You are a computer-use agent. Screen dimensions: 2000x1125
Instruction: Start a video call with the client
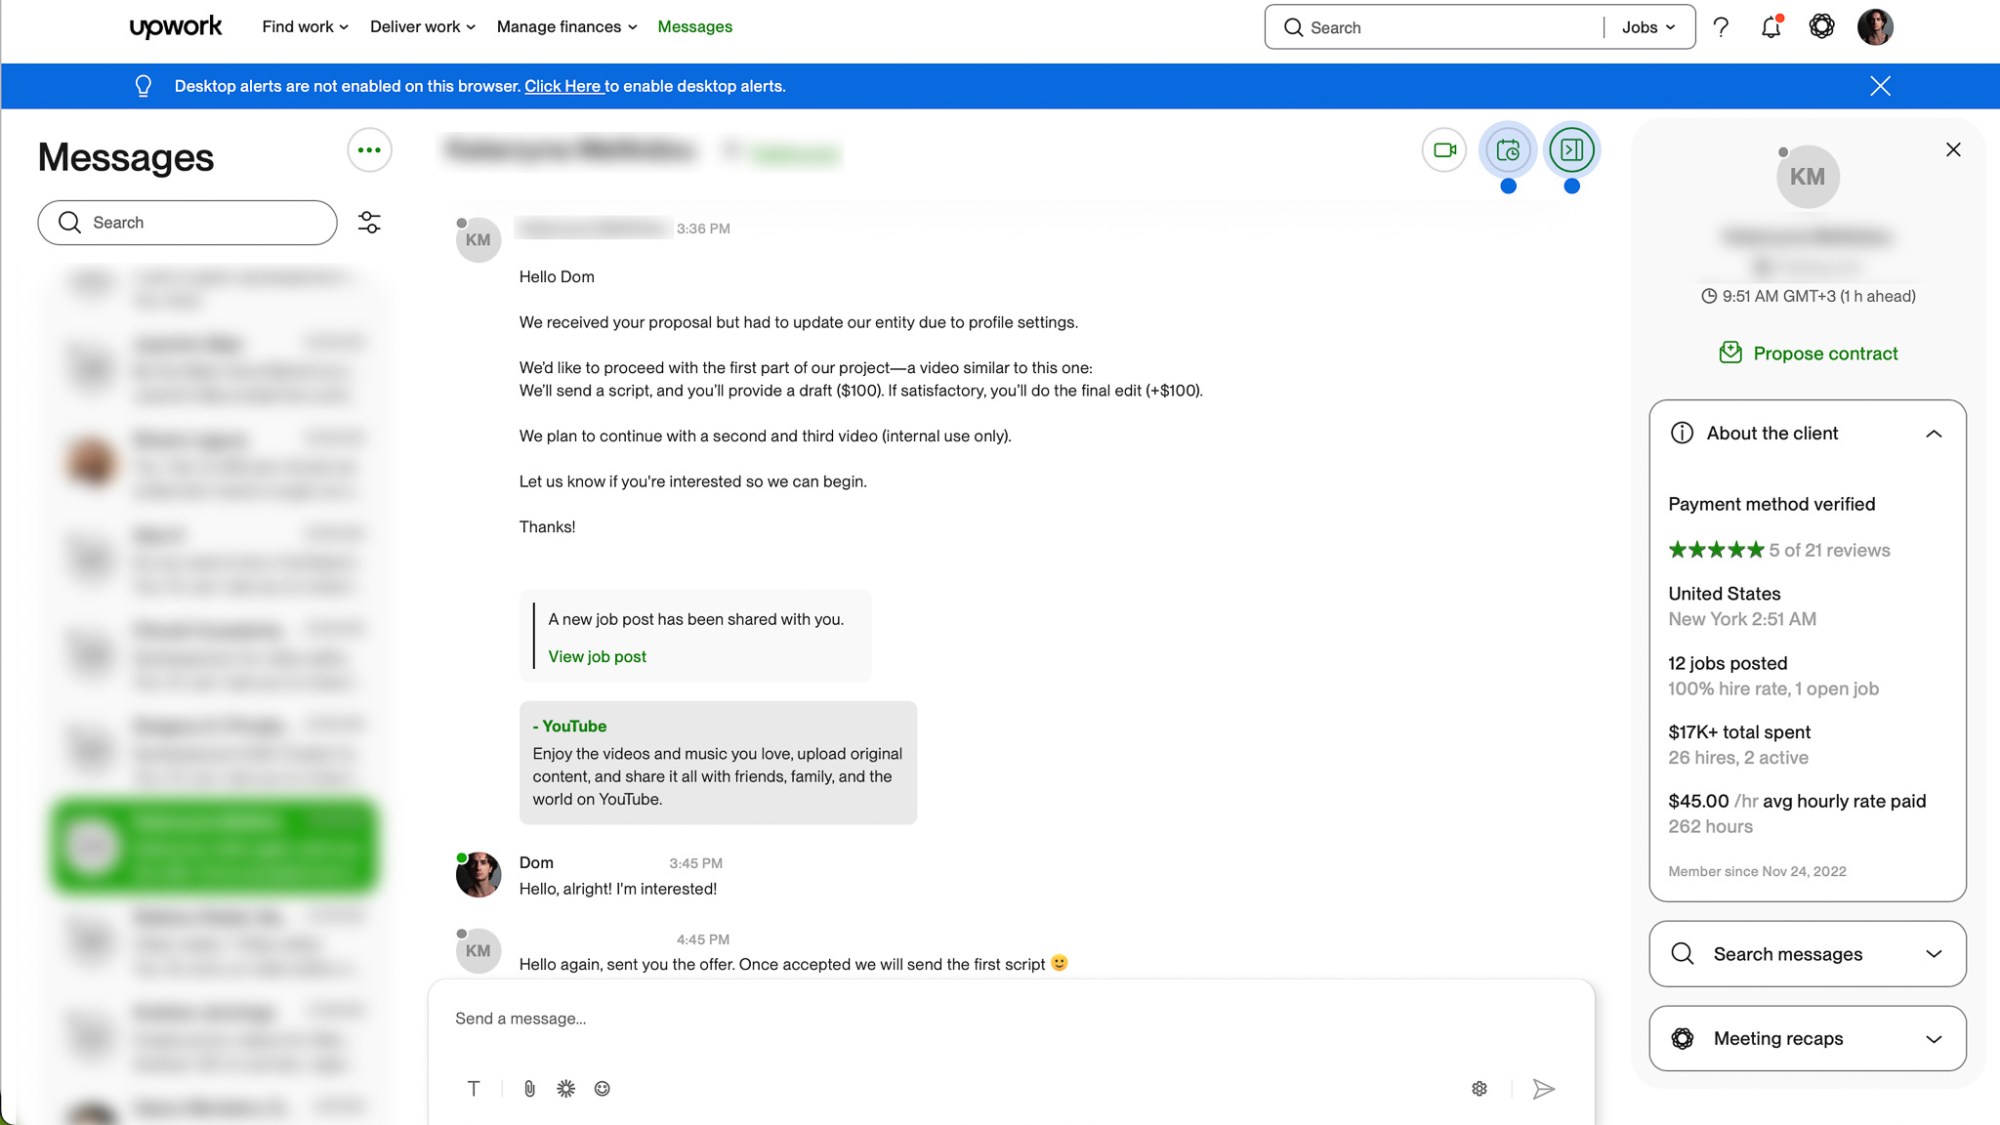1444,150
